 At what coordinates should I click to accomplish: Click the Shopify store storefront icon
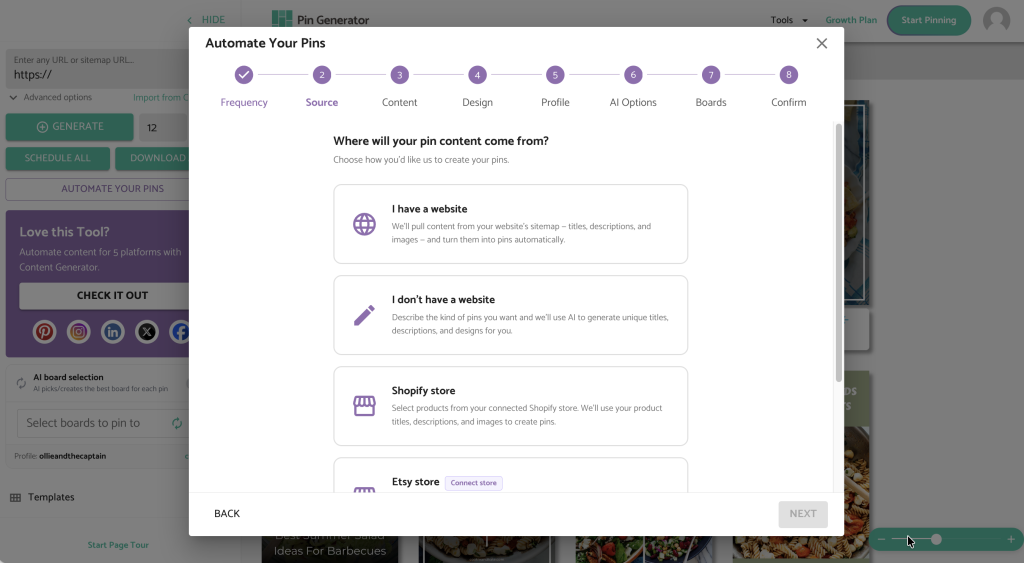(x=364, y=406)
